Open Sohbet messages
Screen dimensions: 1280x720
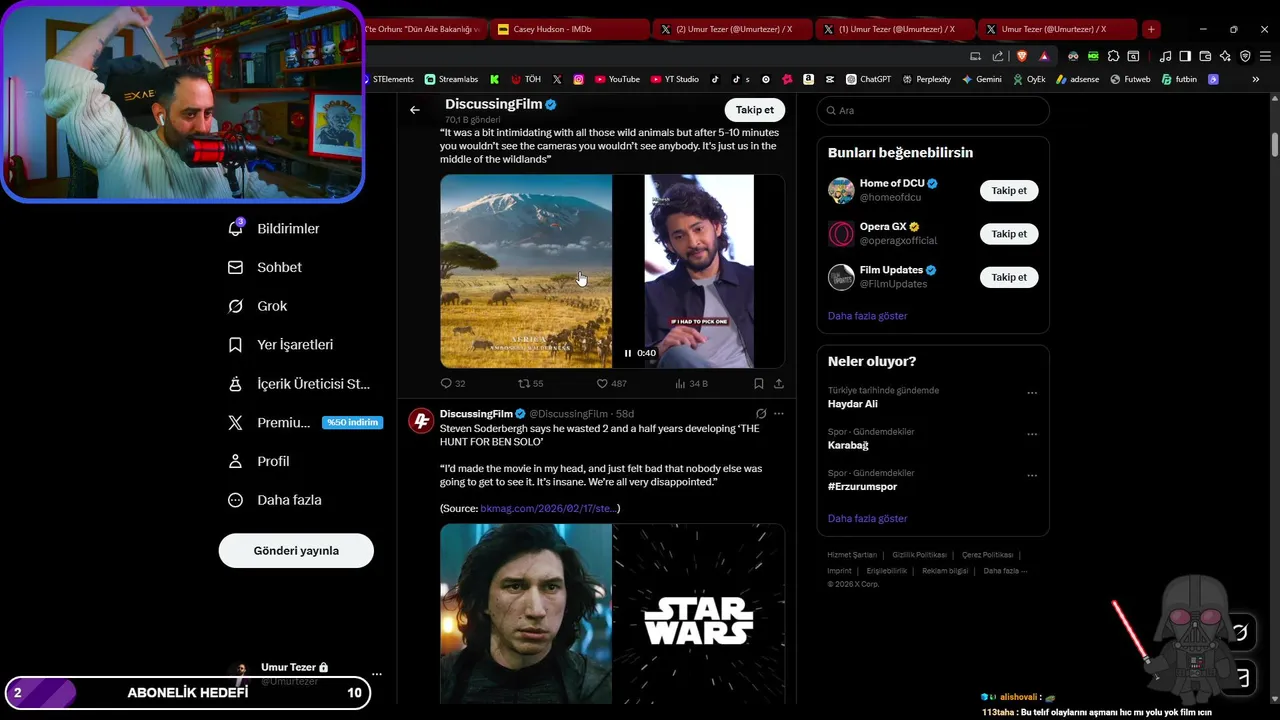point(265,267)
